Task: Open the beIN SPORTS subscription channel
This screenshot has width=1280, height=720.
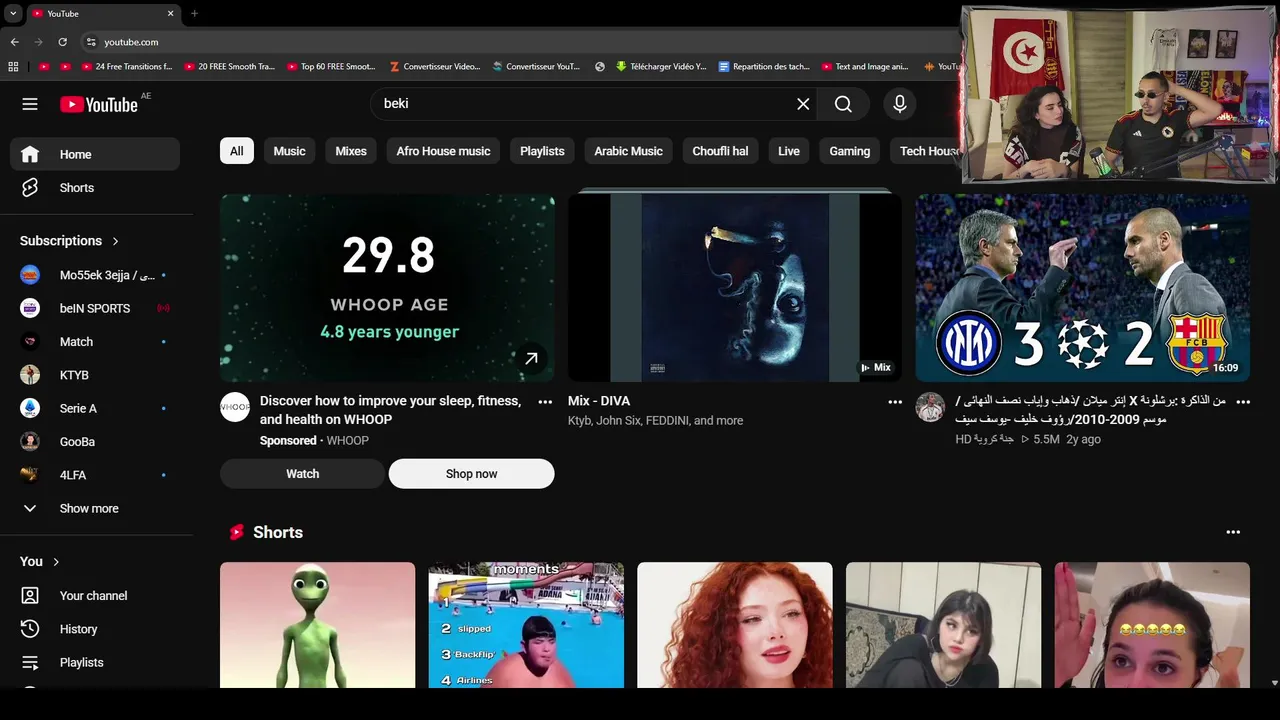Action: click(x=95, y=308)
